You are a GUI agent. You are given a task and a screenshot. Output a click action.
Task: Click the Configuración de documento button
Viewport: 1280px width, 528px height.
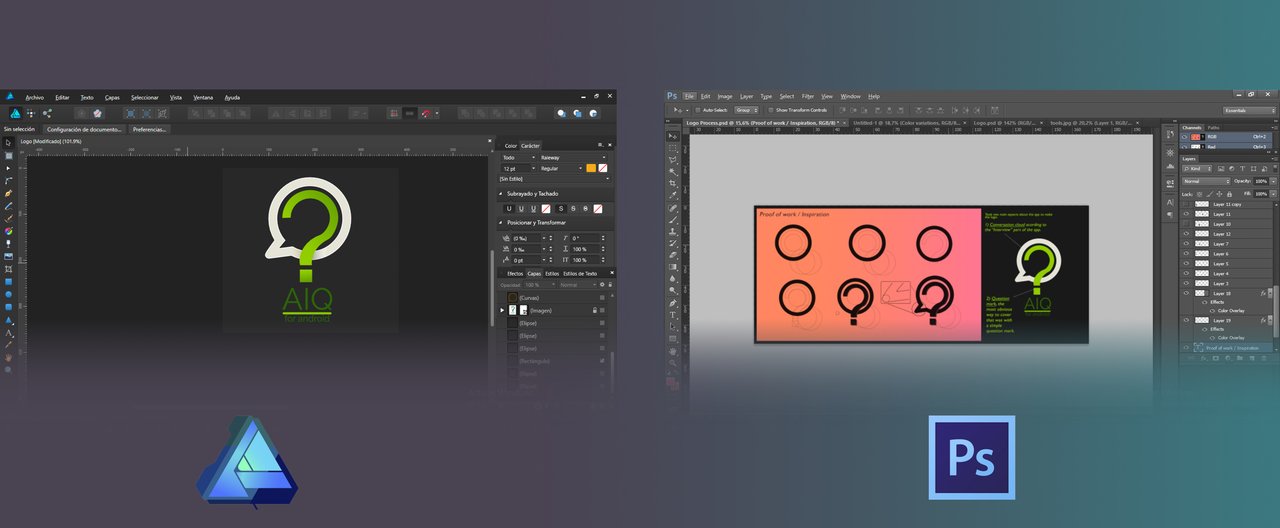tap(84, 129)
